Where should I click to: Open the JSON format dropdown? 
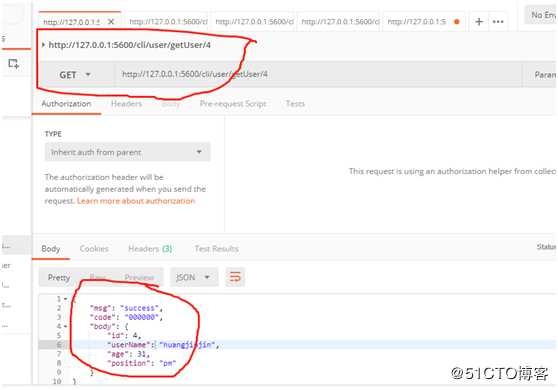194,277
